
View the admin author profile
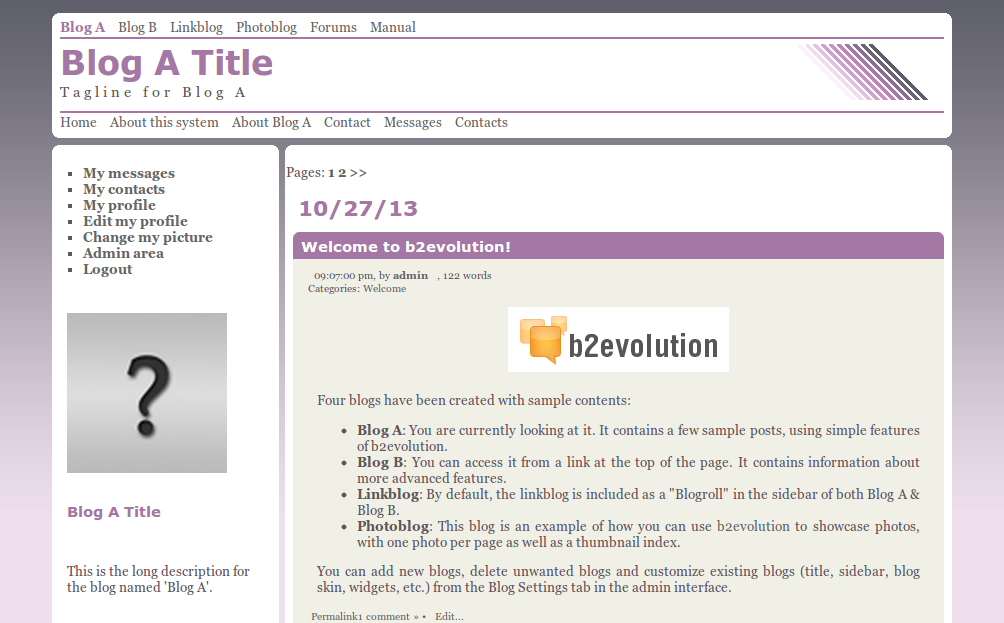tap(410, 276)
